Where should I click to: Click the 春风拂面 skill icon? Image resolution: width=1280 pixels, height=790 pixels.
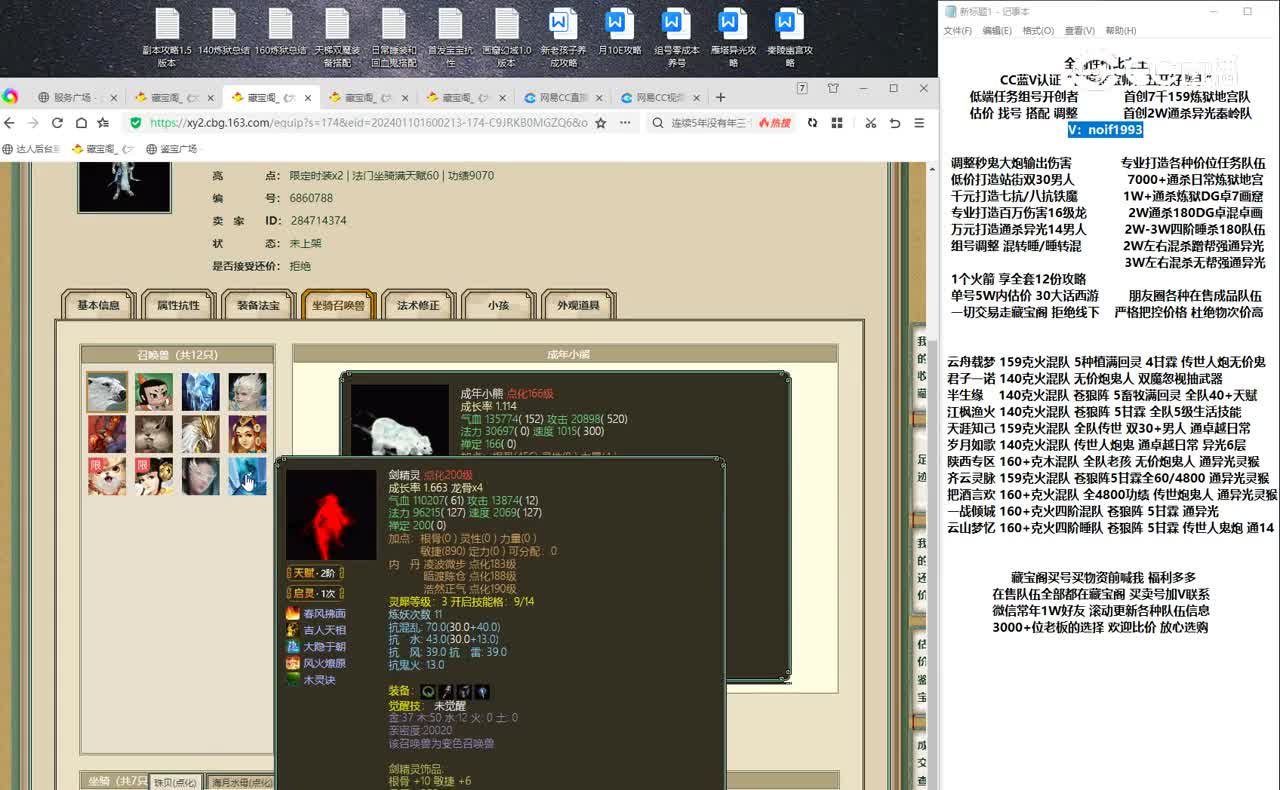[x=293, y=613]
